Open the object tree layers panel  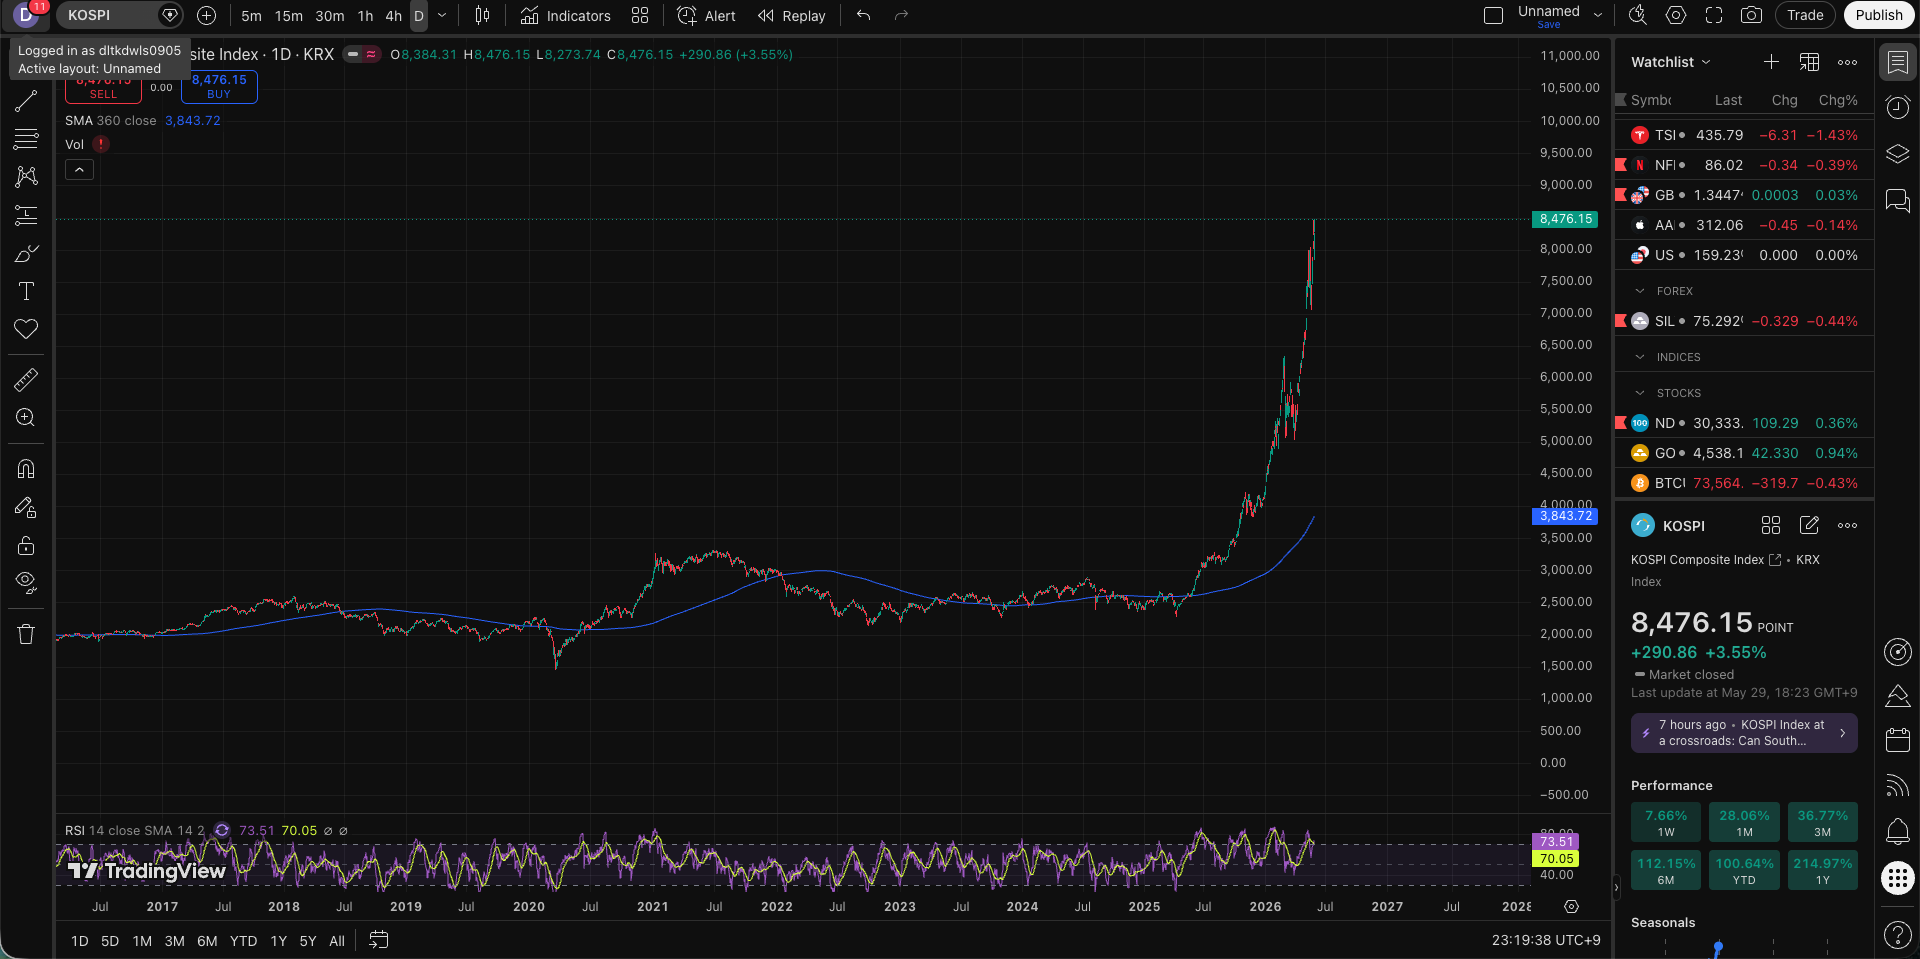(x=1897, y=154)
